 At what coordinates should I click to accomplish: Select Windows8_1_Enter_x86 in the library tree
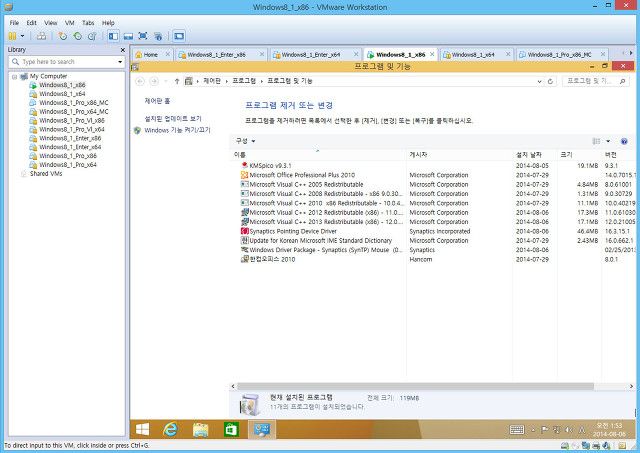(70, 138)
